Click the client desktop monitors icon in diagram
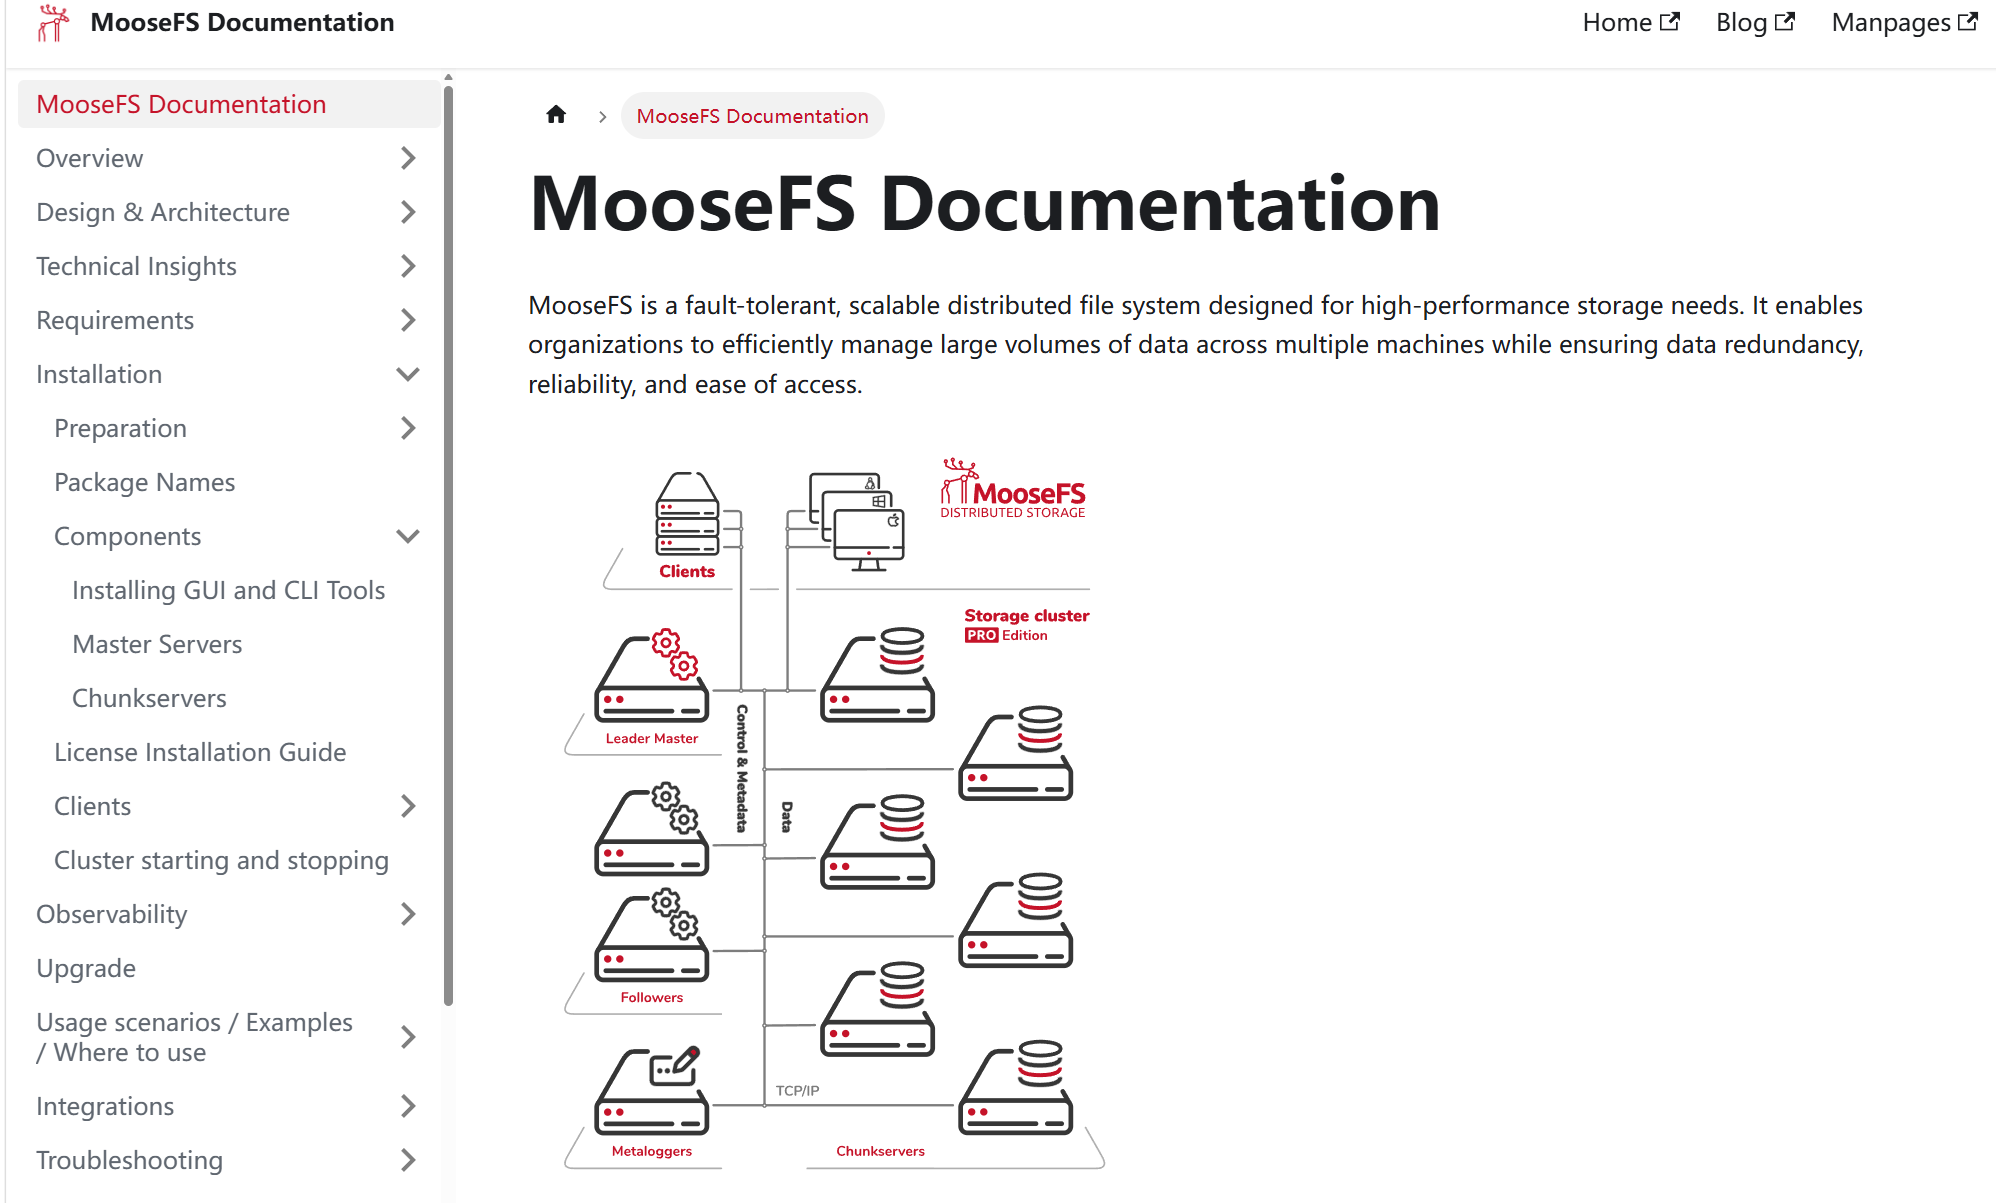The width and height of the screenshot is (1996, 1203). (x=856, y=522)
